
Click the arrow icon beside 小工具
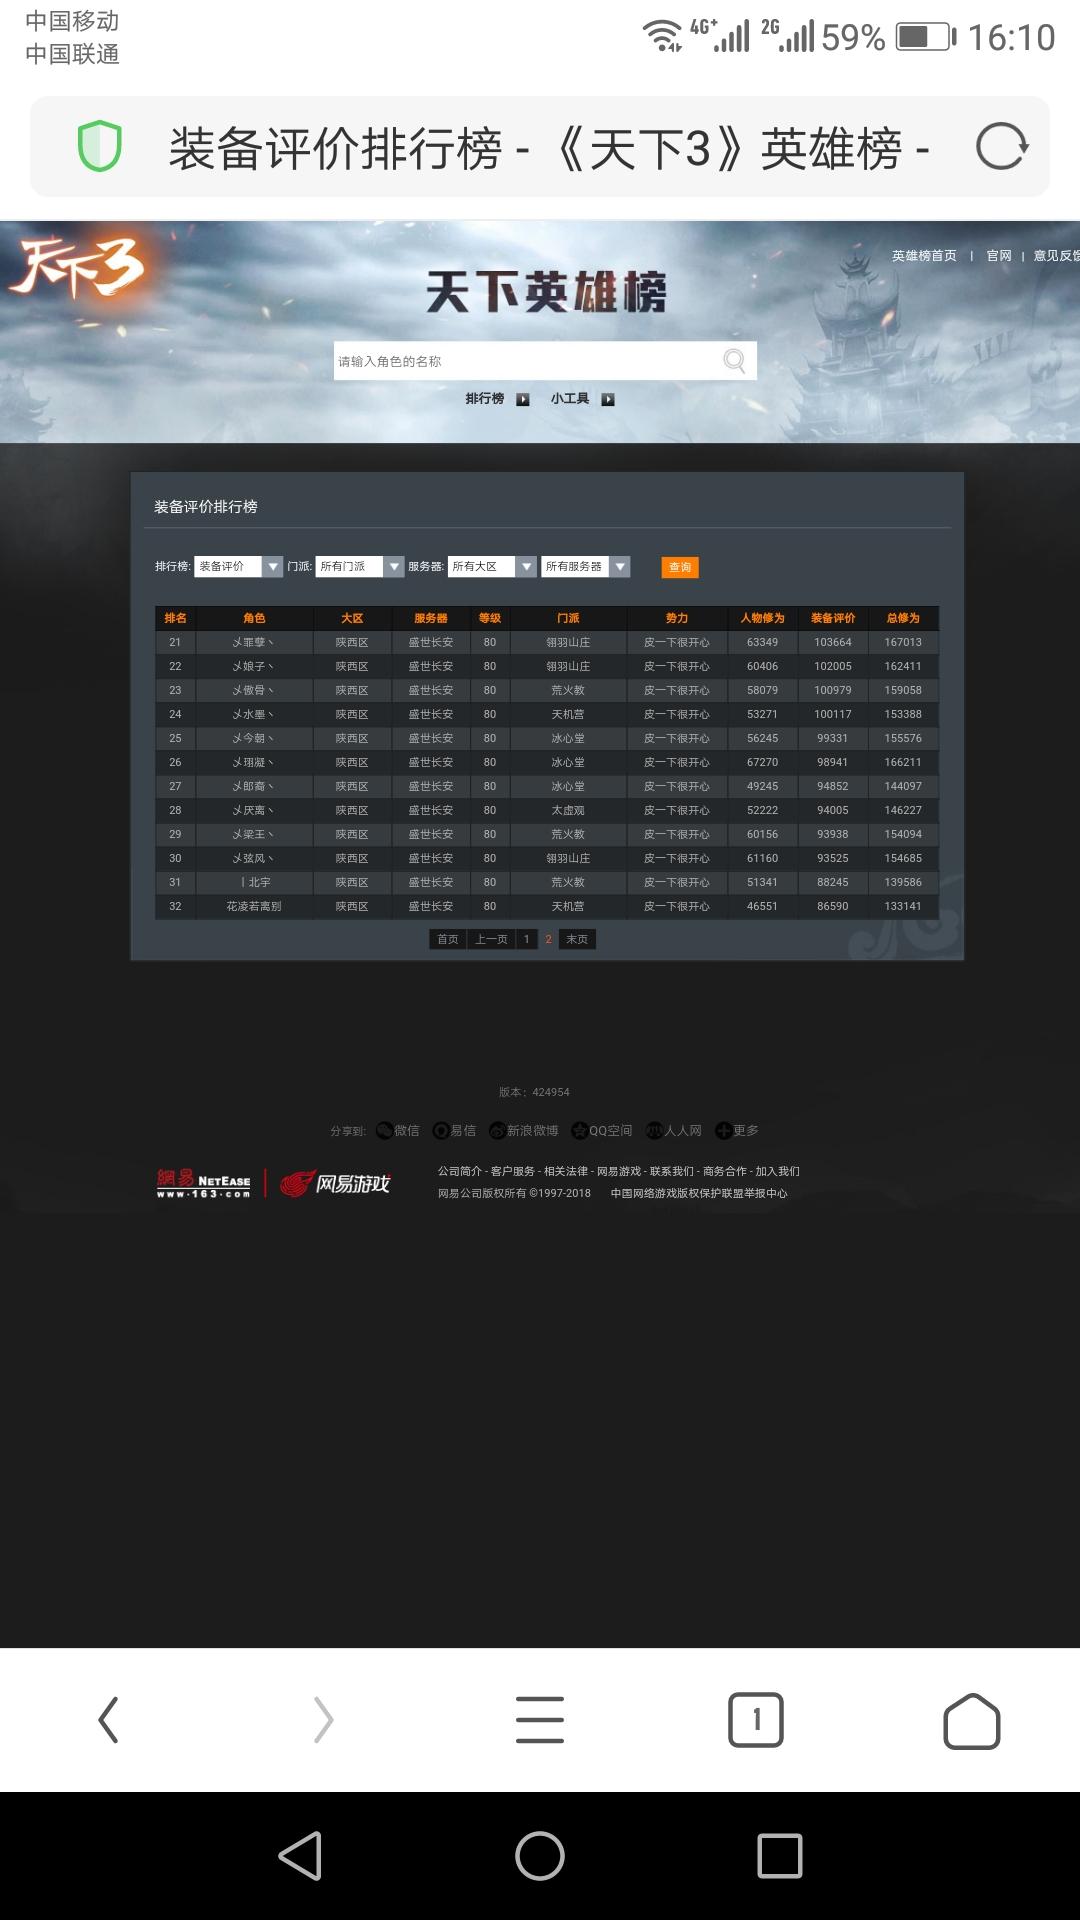tap(608, 399)
